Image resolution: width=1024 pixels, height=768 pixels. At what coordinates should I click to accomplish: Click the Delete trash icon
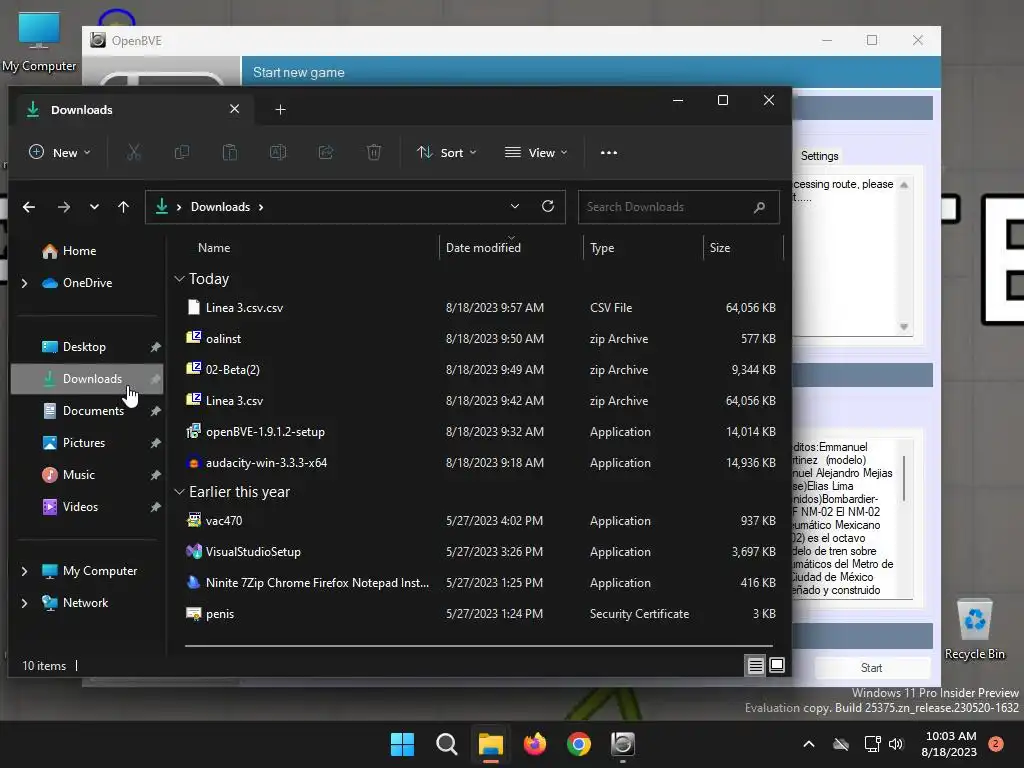(374, 153)
